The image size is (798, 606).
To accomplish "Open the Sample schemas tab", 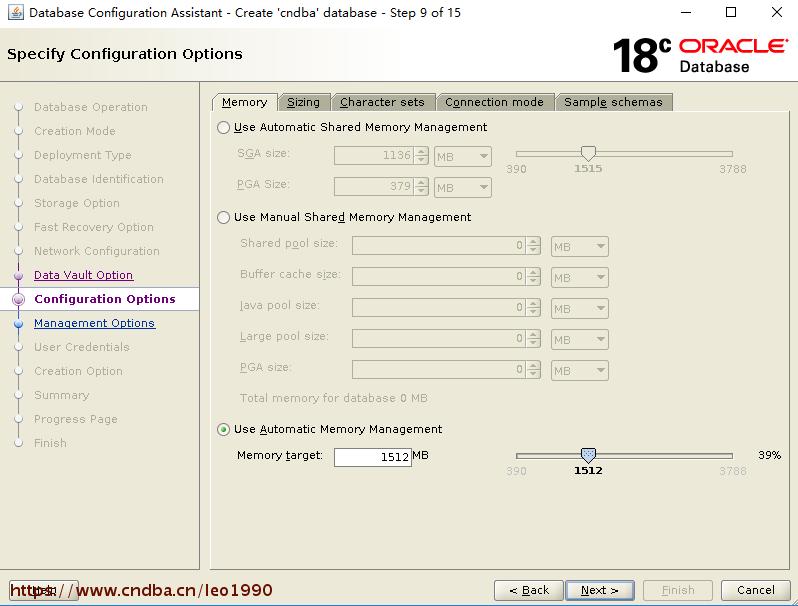I will (x=613, y=102).
